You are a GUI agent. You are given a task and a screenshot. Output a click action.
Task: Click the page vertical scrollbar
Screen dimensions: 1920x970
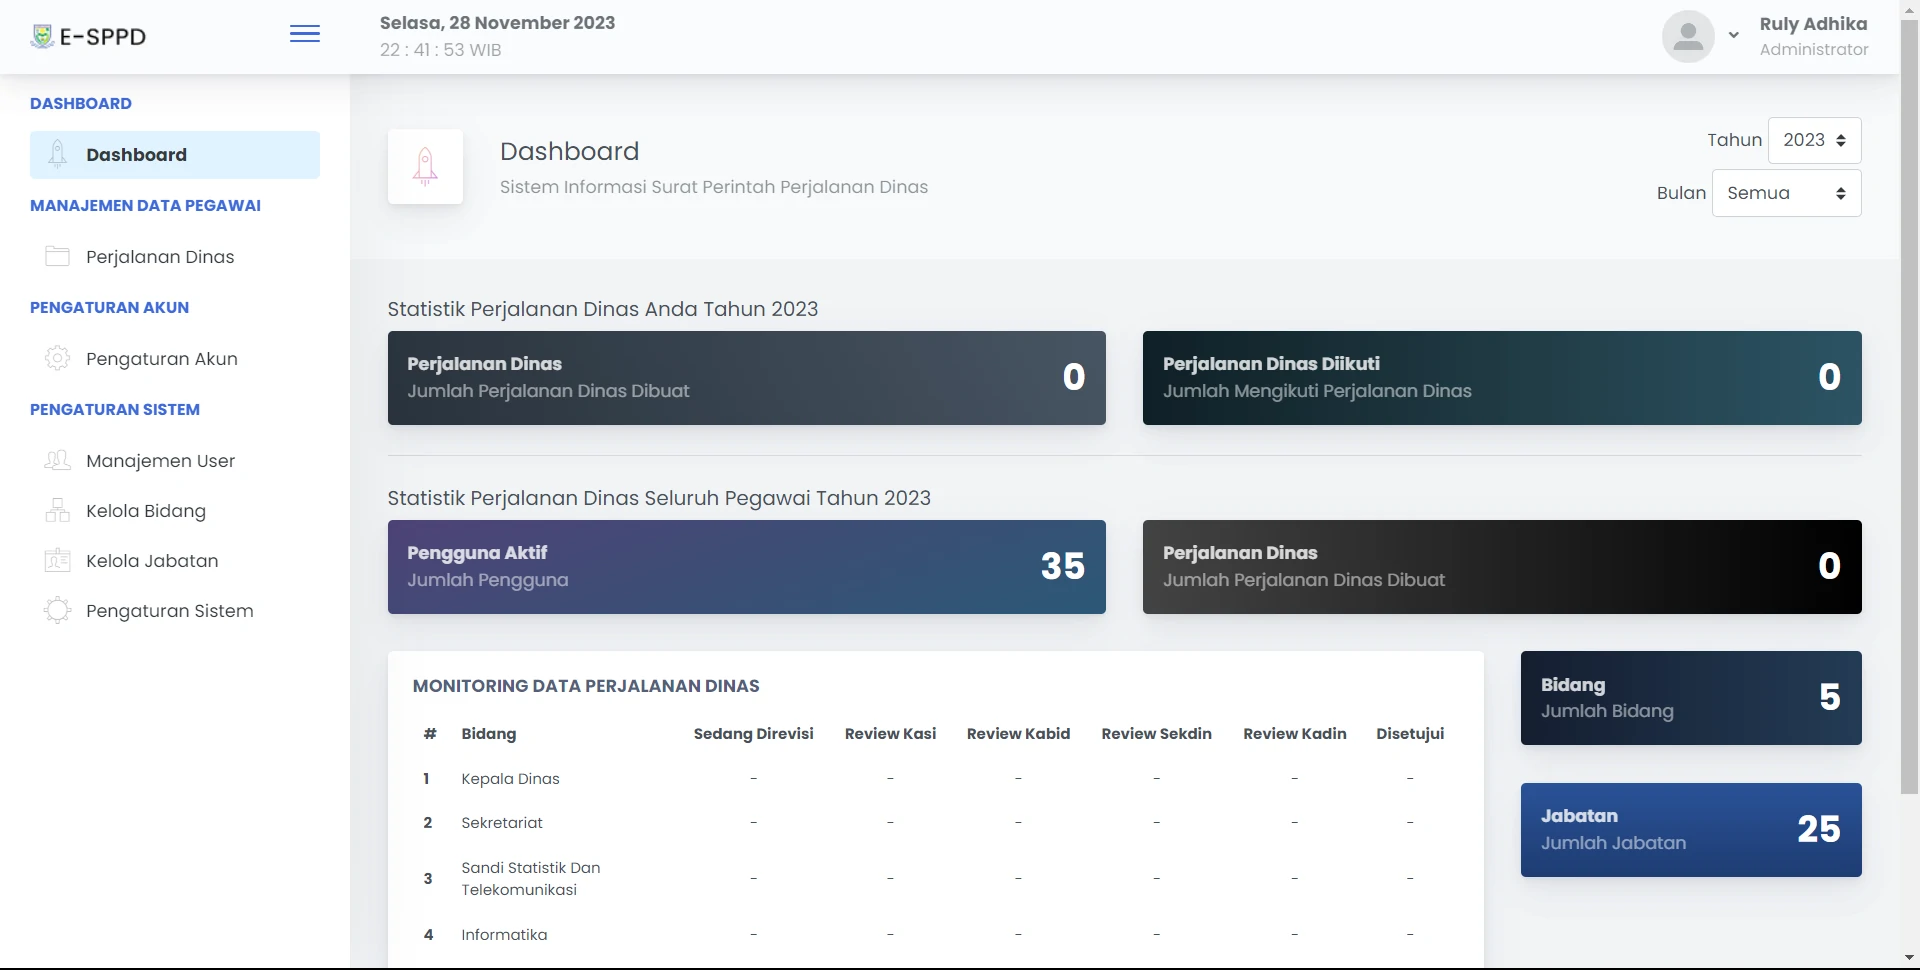tap(1909, 400)
